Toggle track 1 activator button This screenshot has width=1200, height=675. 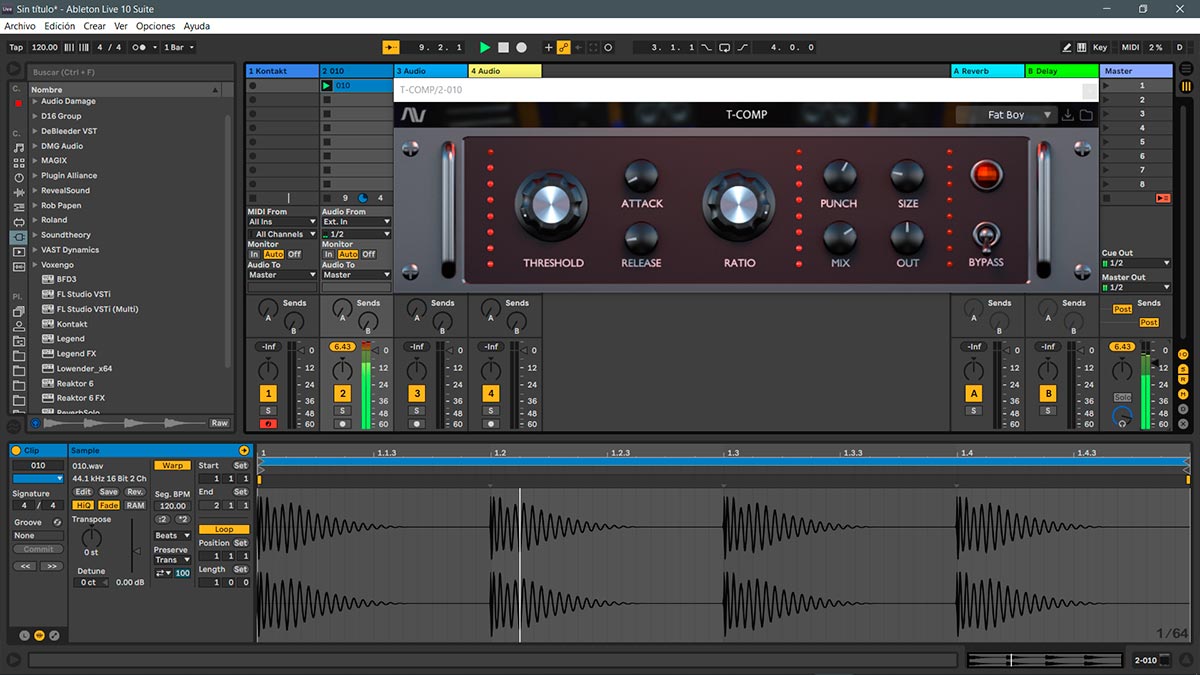(268, 394)
